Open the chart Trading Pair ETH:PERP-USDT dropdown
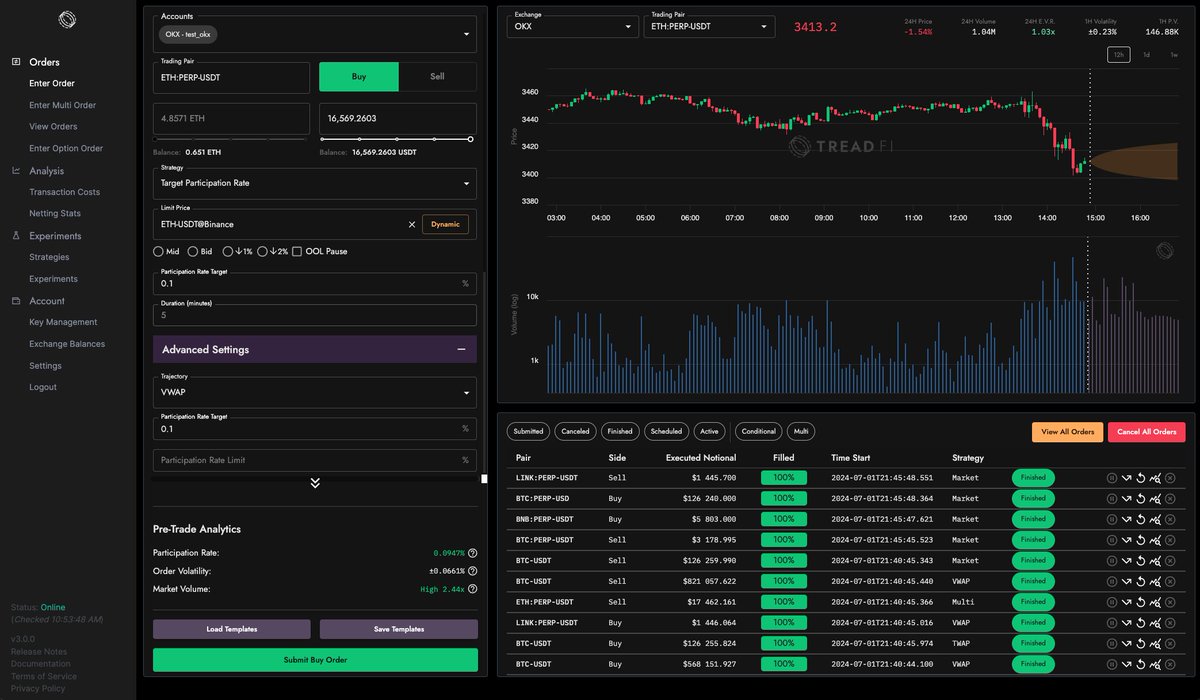This screenshot has height=700, width=1200. pyautogui.click(x=709, y=25)
